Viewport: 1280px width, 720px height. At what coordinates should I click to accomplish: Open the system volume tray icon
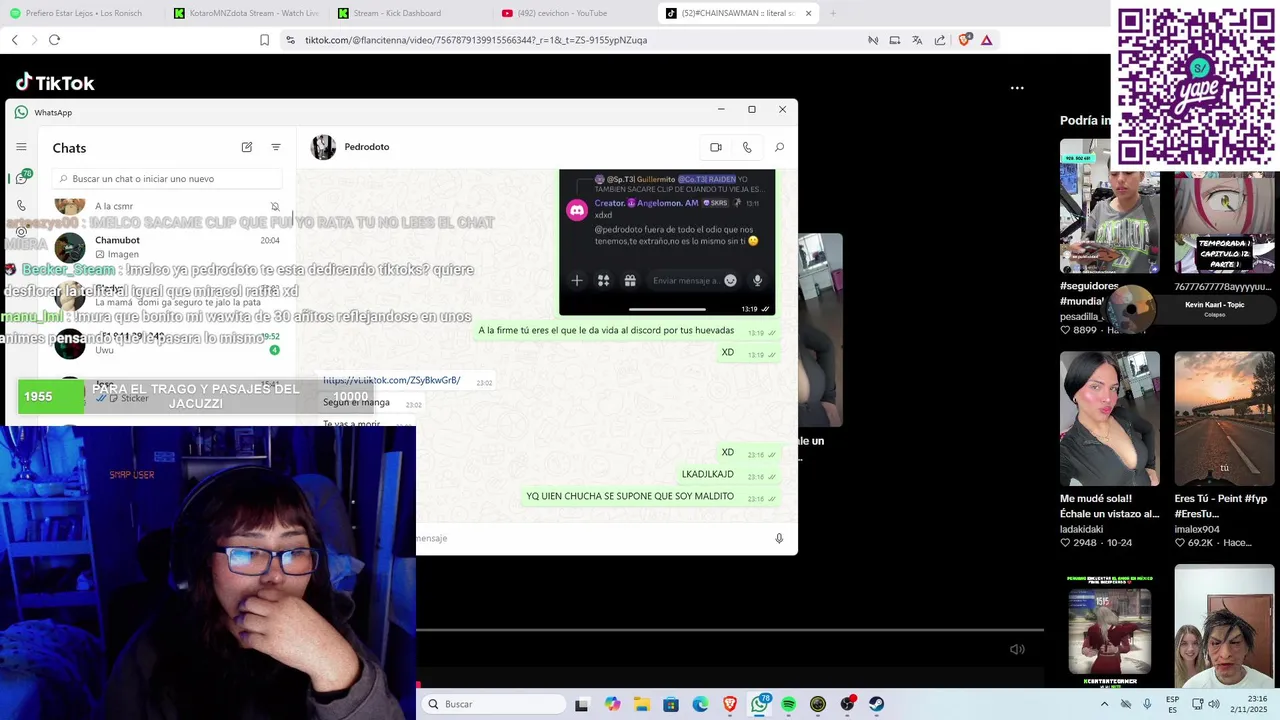click(x=1214, y=704)
